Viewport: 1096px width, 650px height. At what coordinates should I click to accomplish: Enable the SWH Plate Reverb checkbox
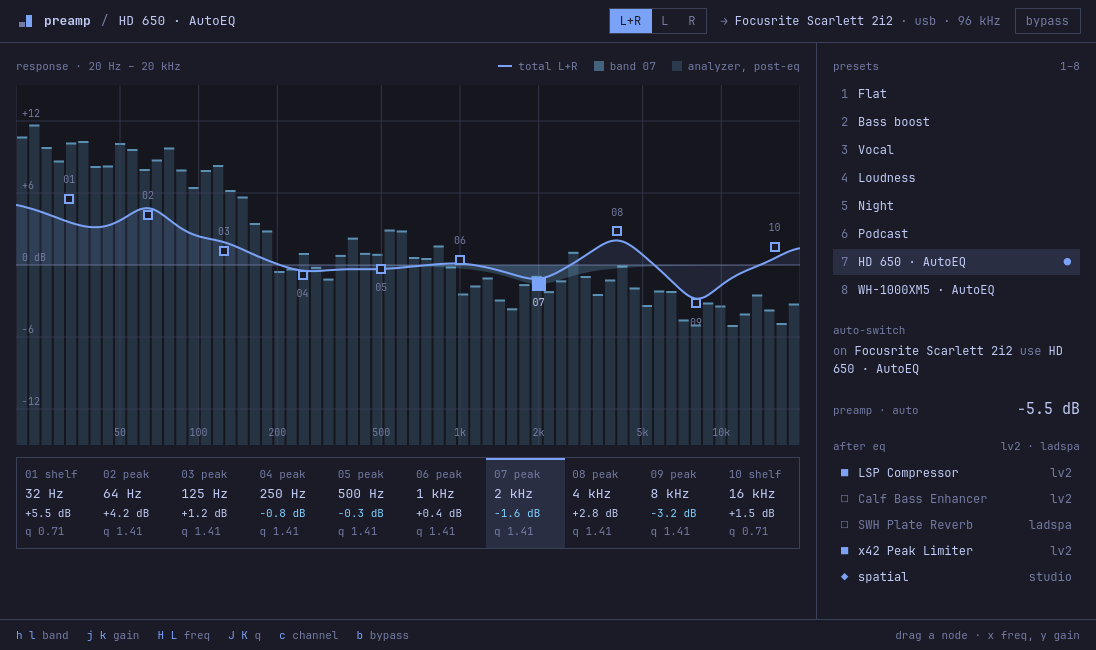[844, 525]
